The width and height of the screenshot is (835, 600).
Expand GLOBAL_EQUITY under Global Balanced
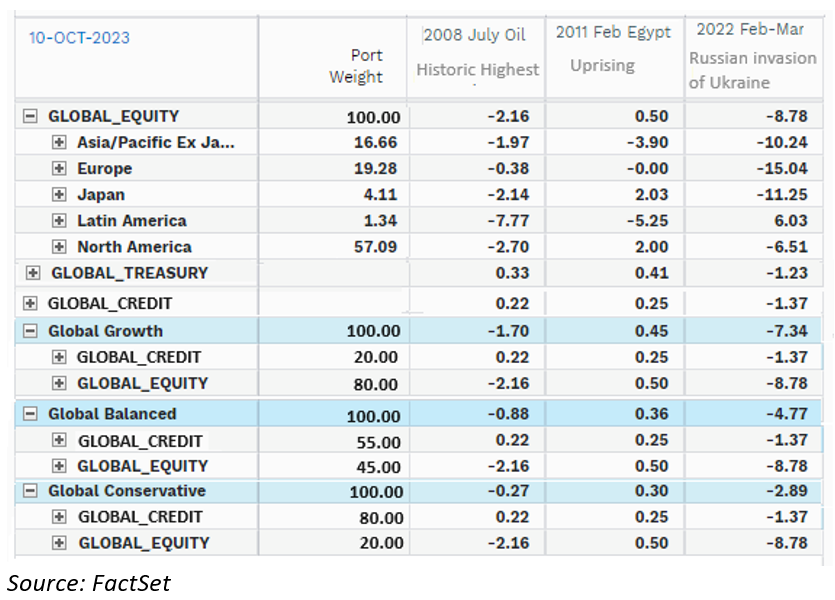pos(58,466)
